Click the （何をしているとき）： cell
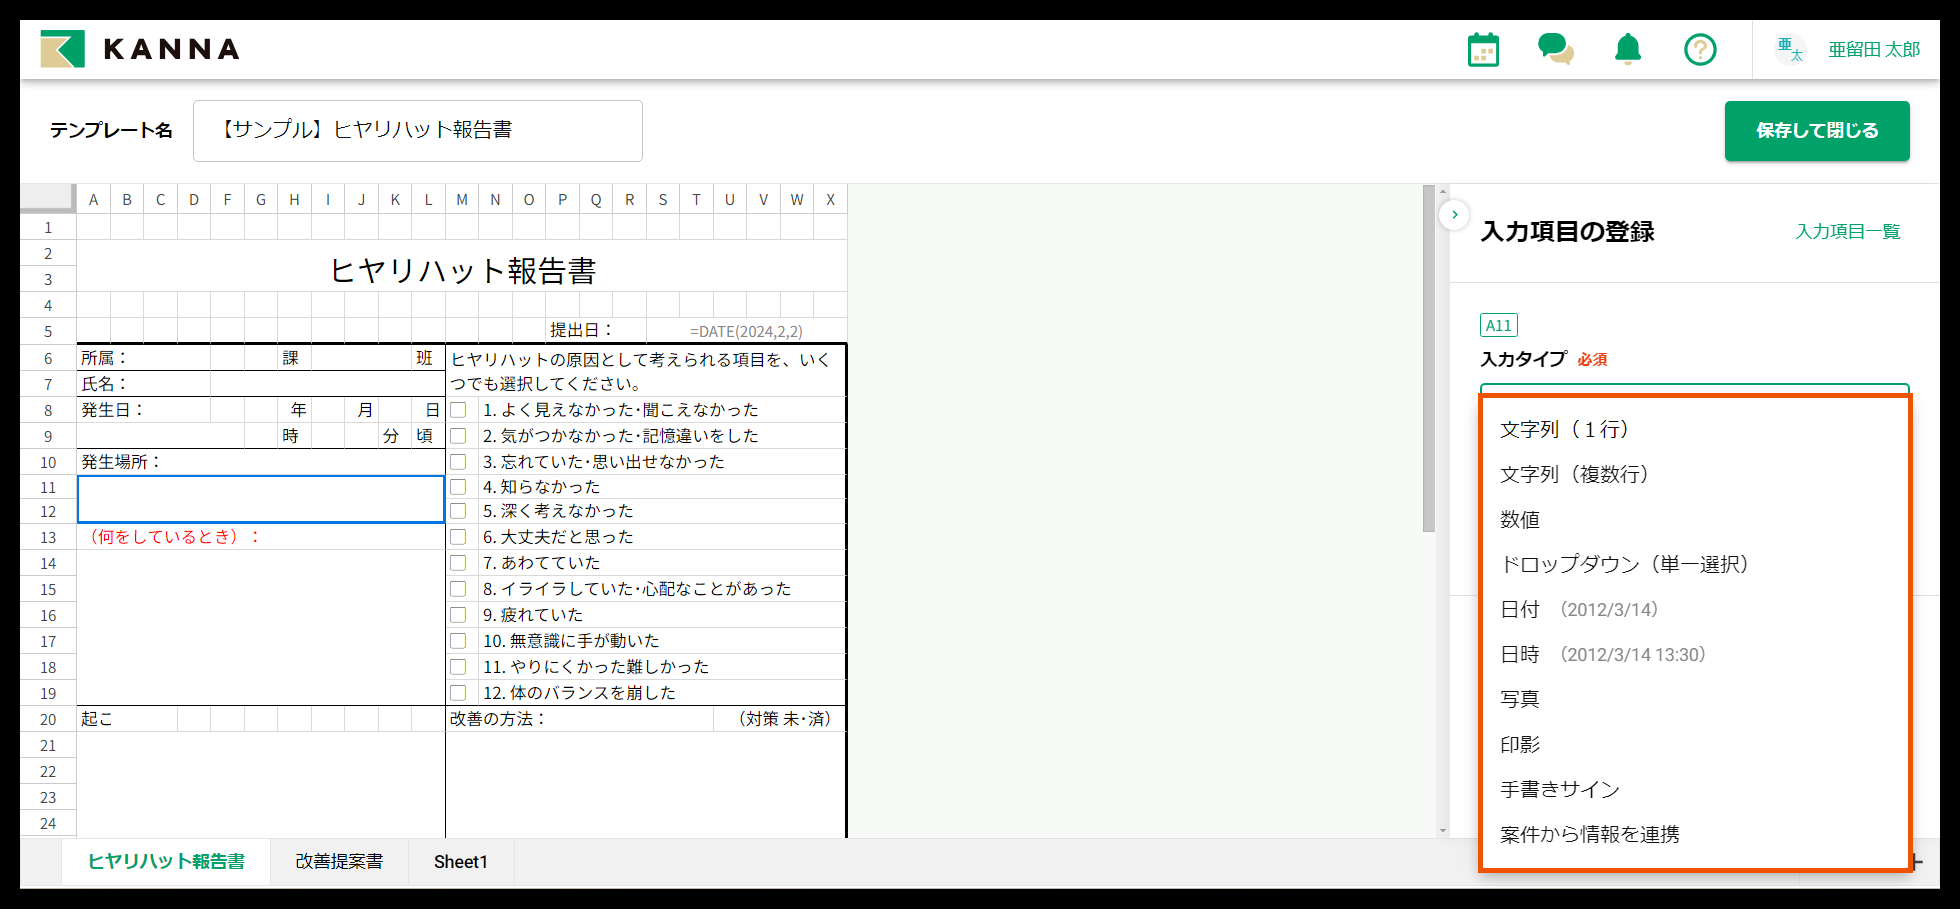 tap(261, 537)
